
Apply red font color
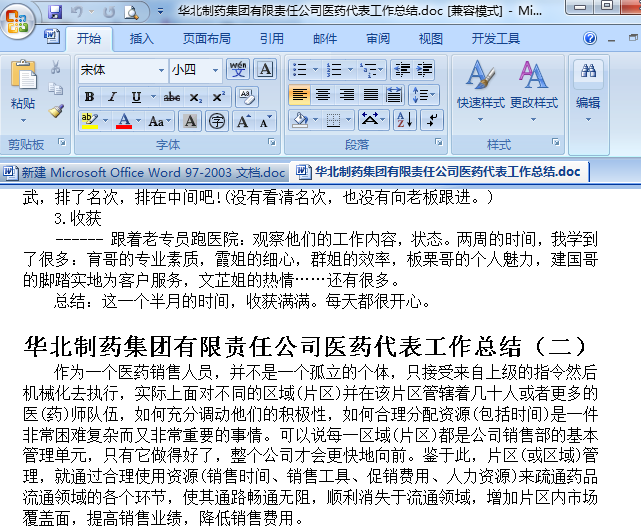point(124,121)
